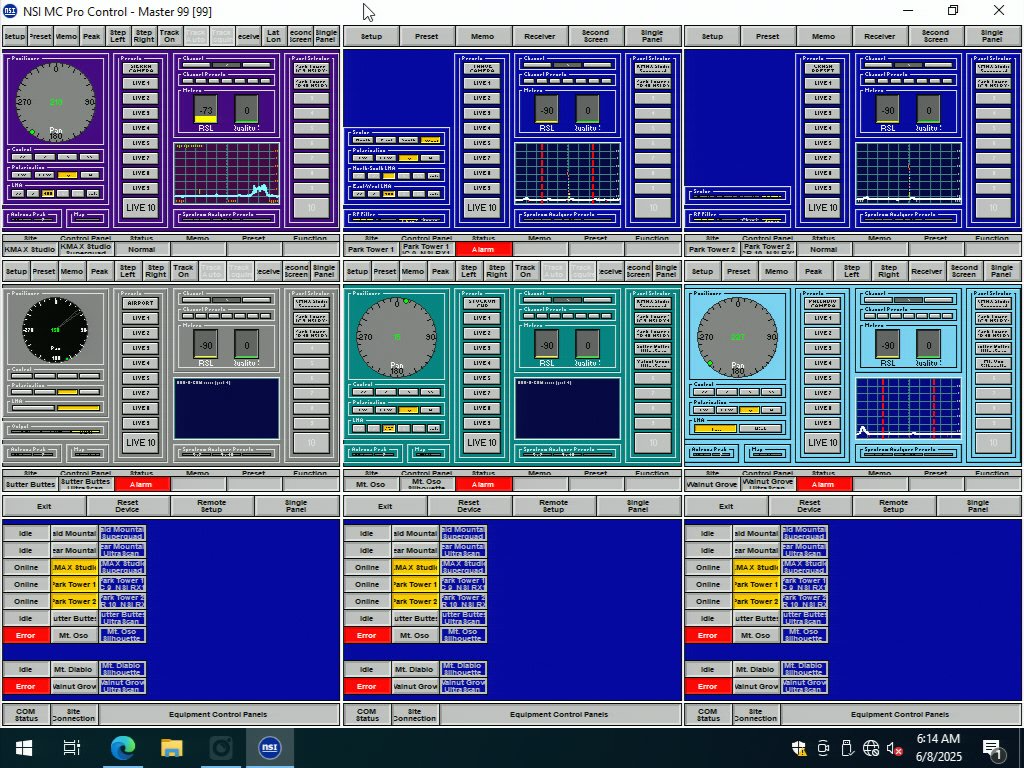Click the network globe tray icon

click(x=870, y=748)
